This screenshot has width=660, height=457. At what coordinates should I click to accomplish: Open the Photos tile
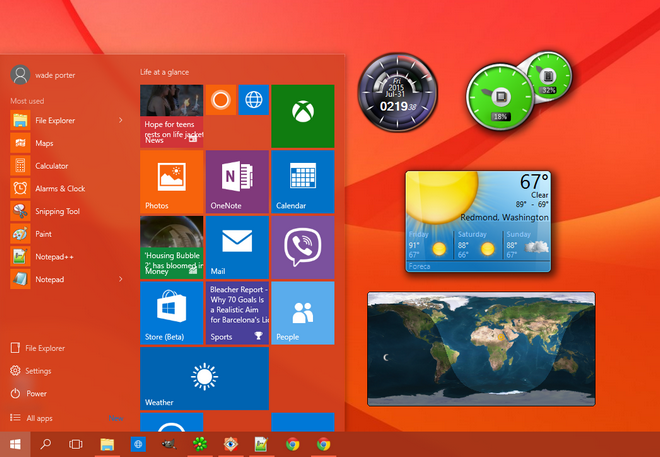pyautogui.click(x=172, y=182)
